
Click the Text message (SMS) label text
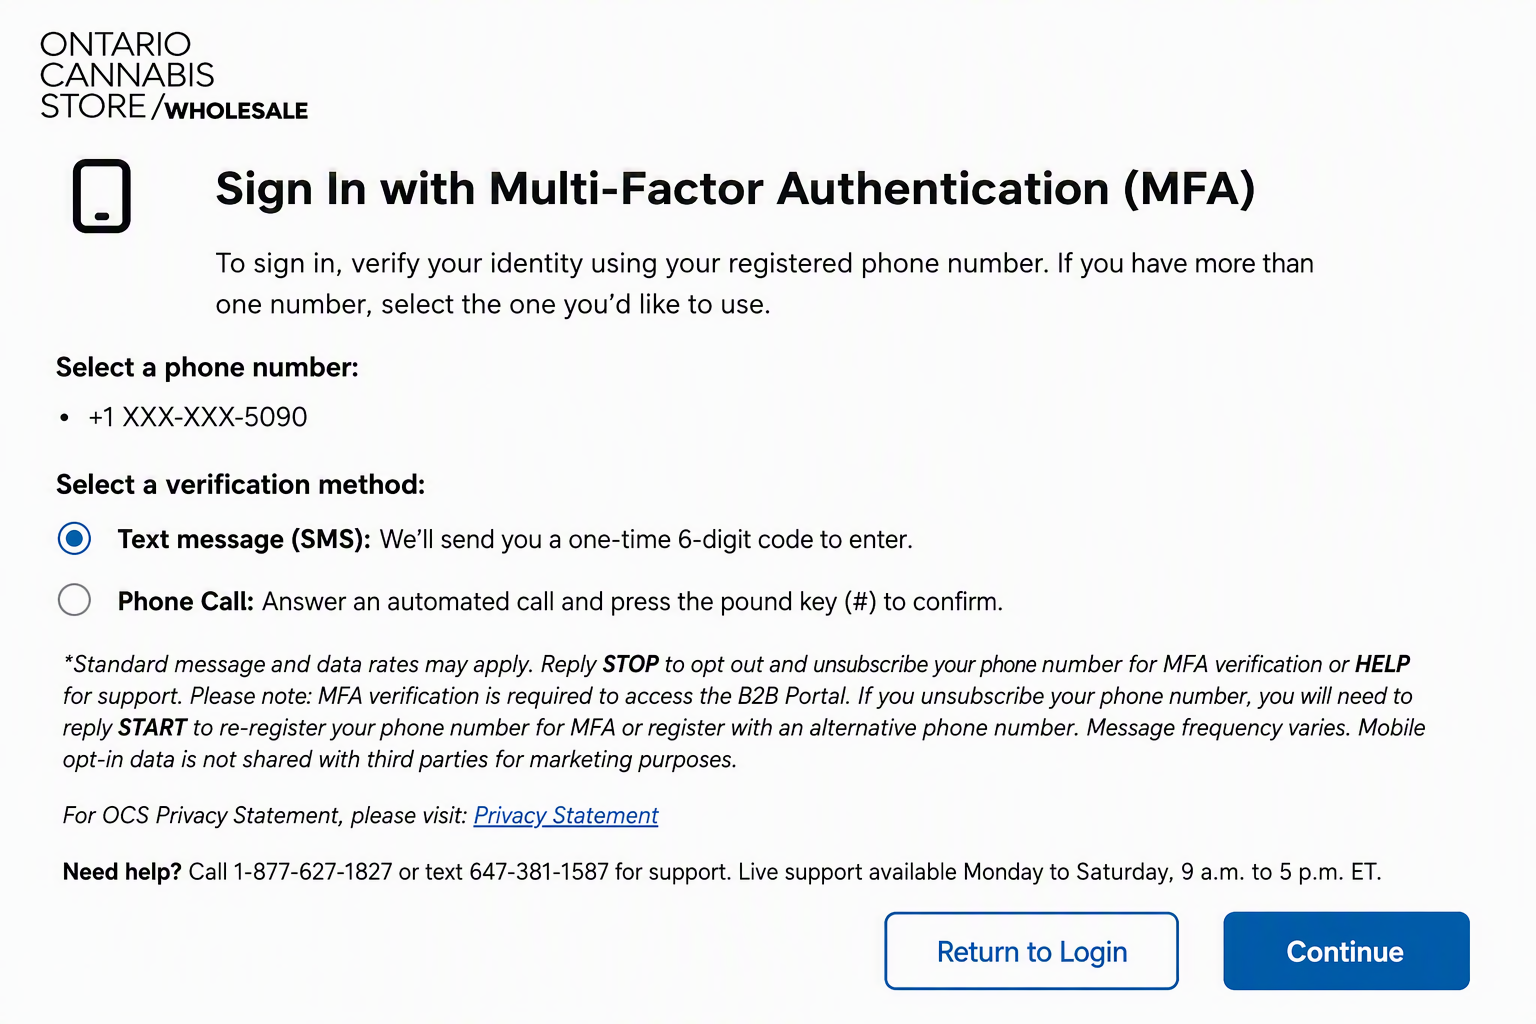pyautogui.click(x=244, y=540)
